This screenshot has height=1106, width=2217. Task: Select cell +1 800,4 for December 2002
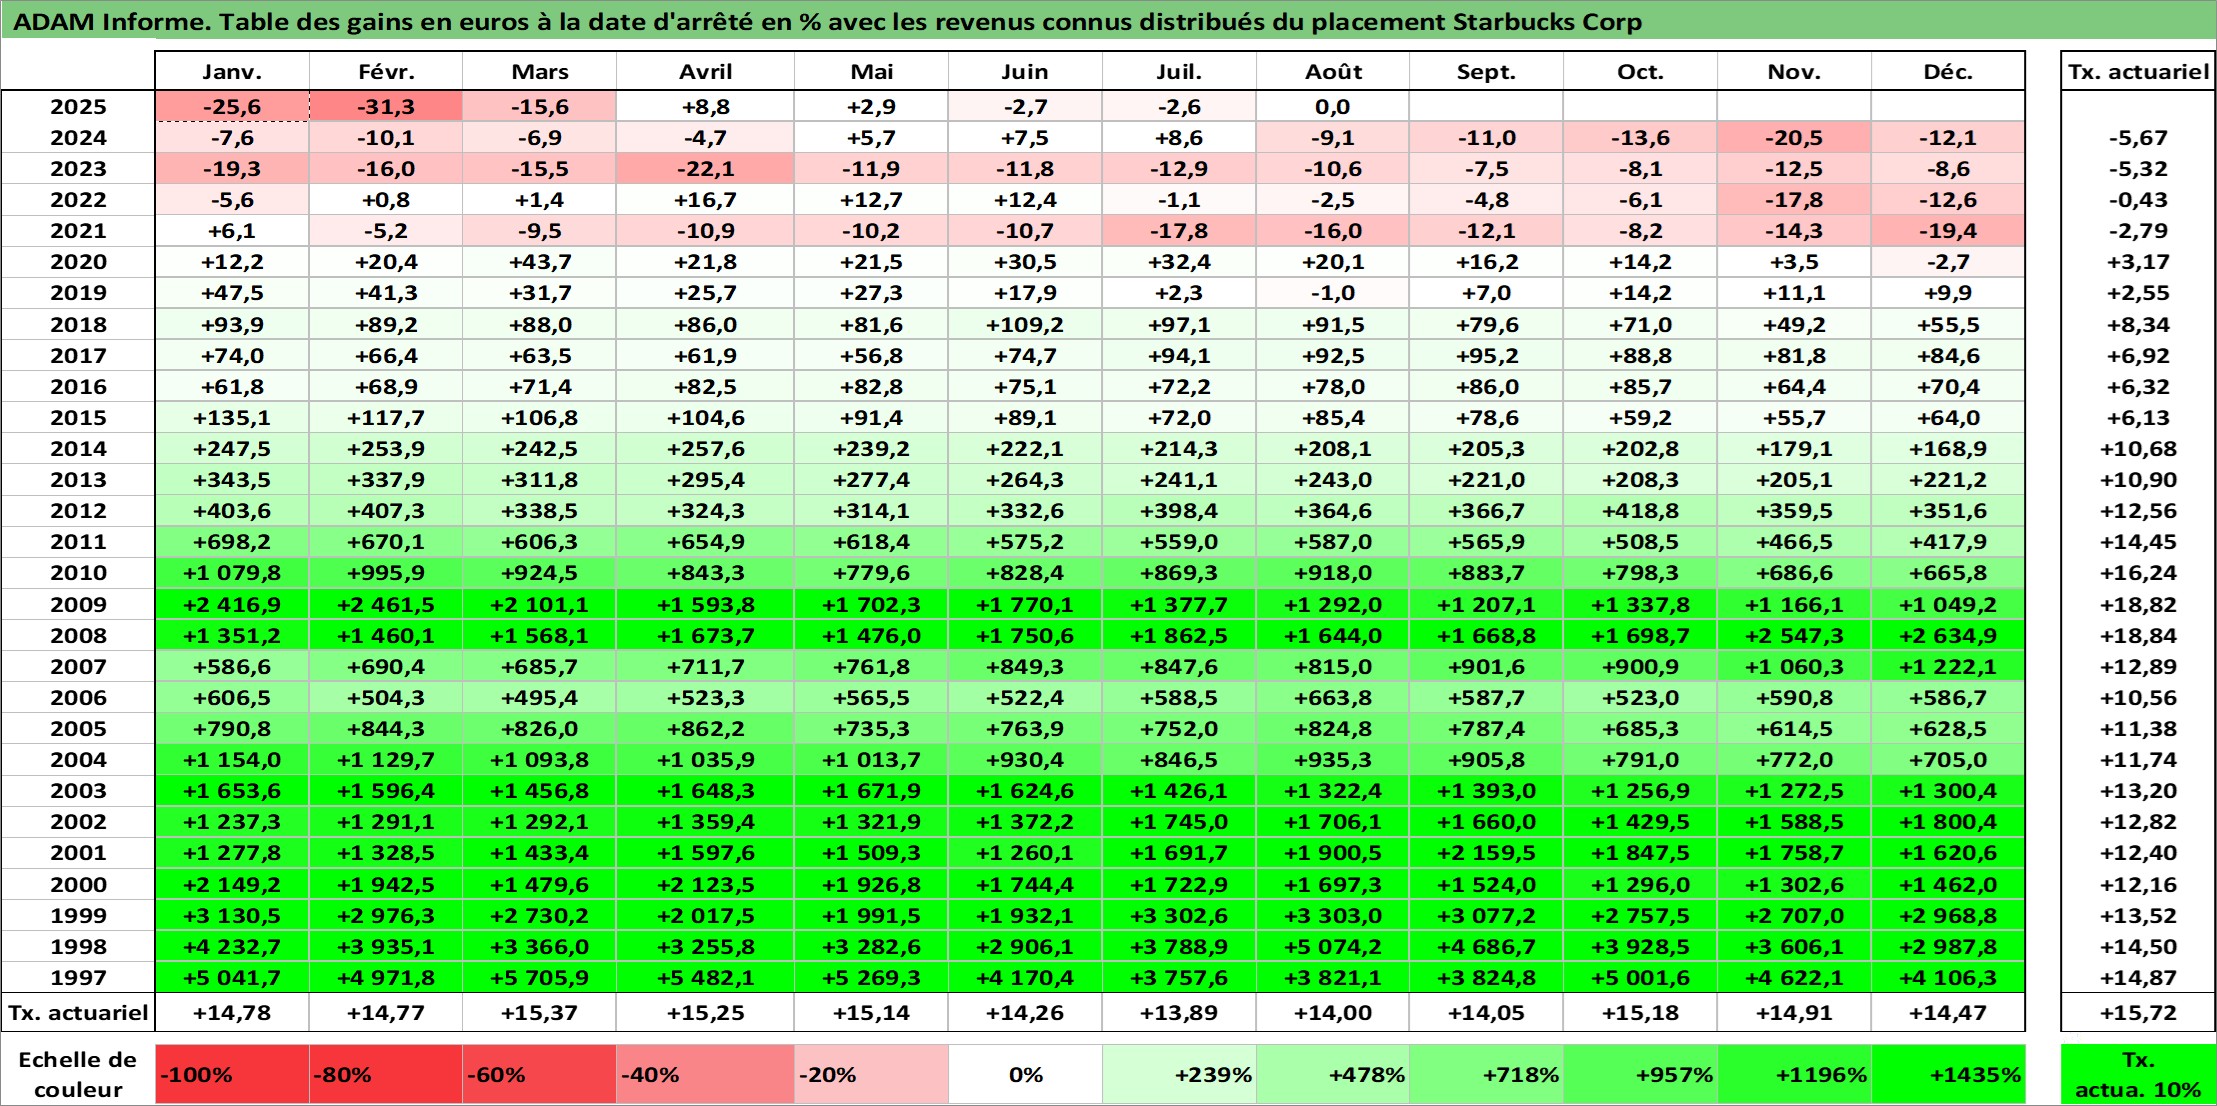pyautogui.click(x=1948, y=821)
